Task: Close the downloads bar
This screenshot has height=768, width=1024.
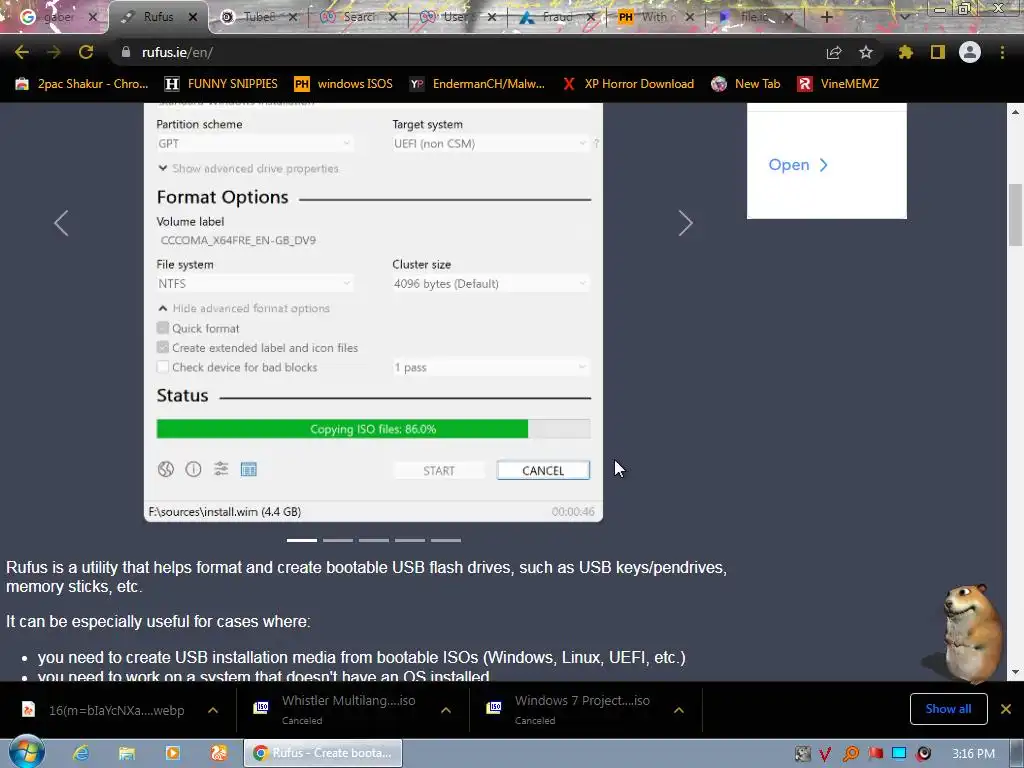Action: tap(1006, 709)
